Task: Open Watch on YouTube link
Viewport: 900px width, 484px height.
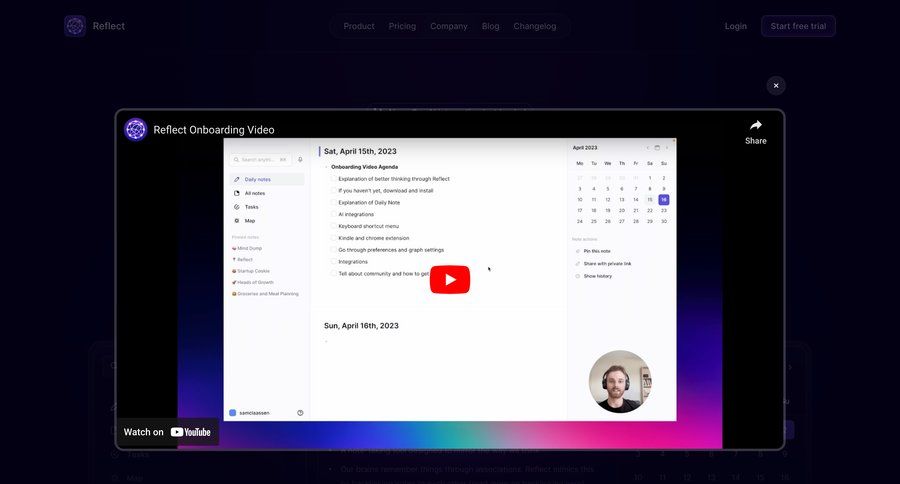Action: point(167,432)
